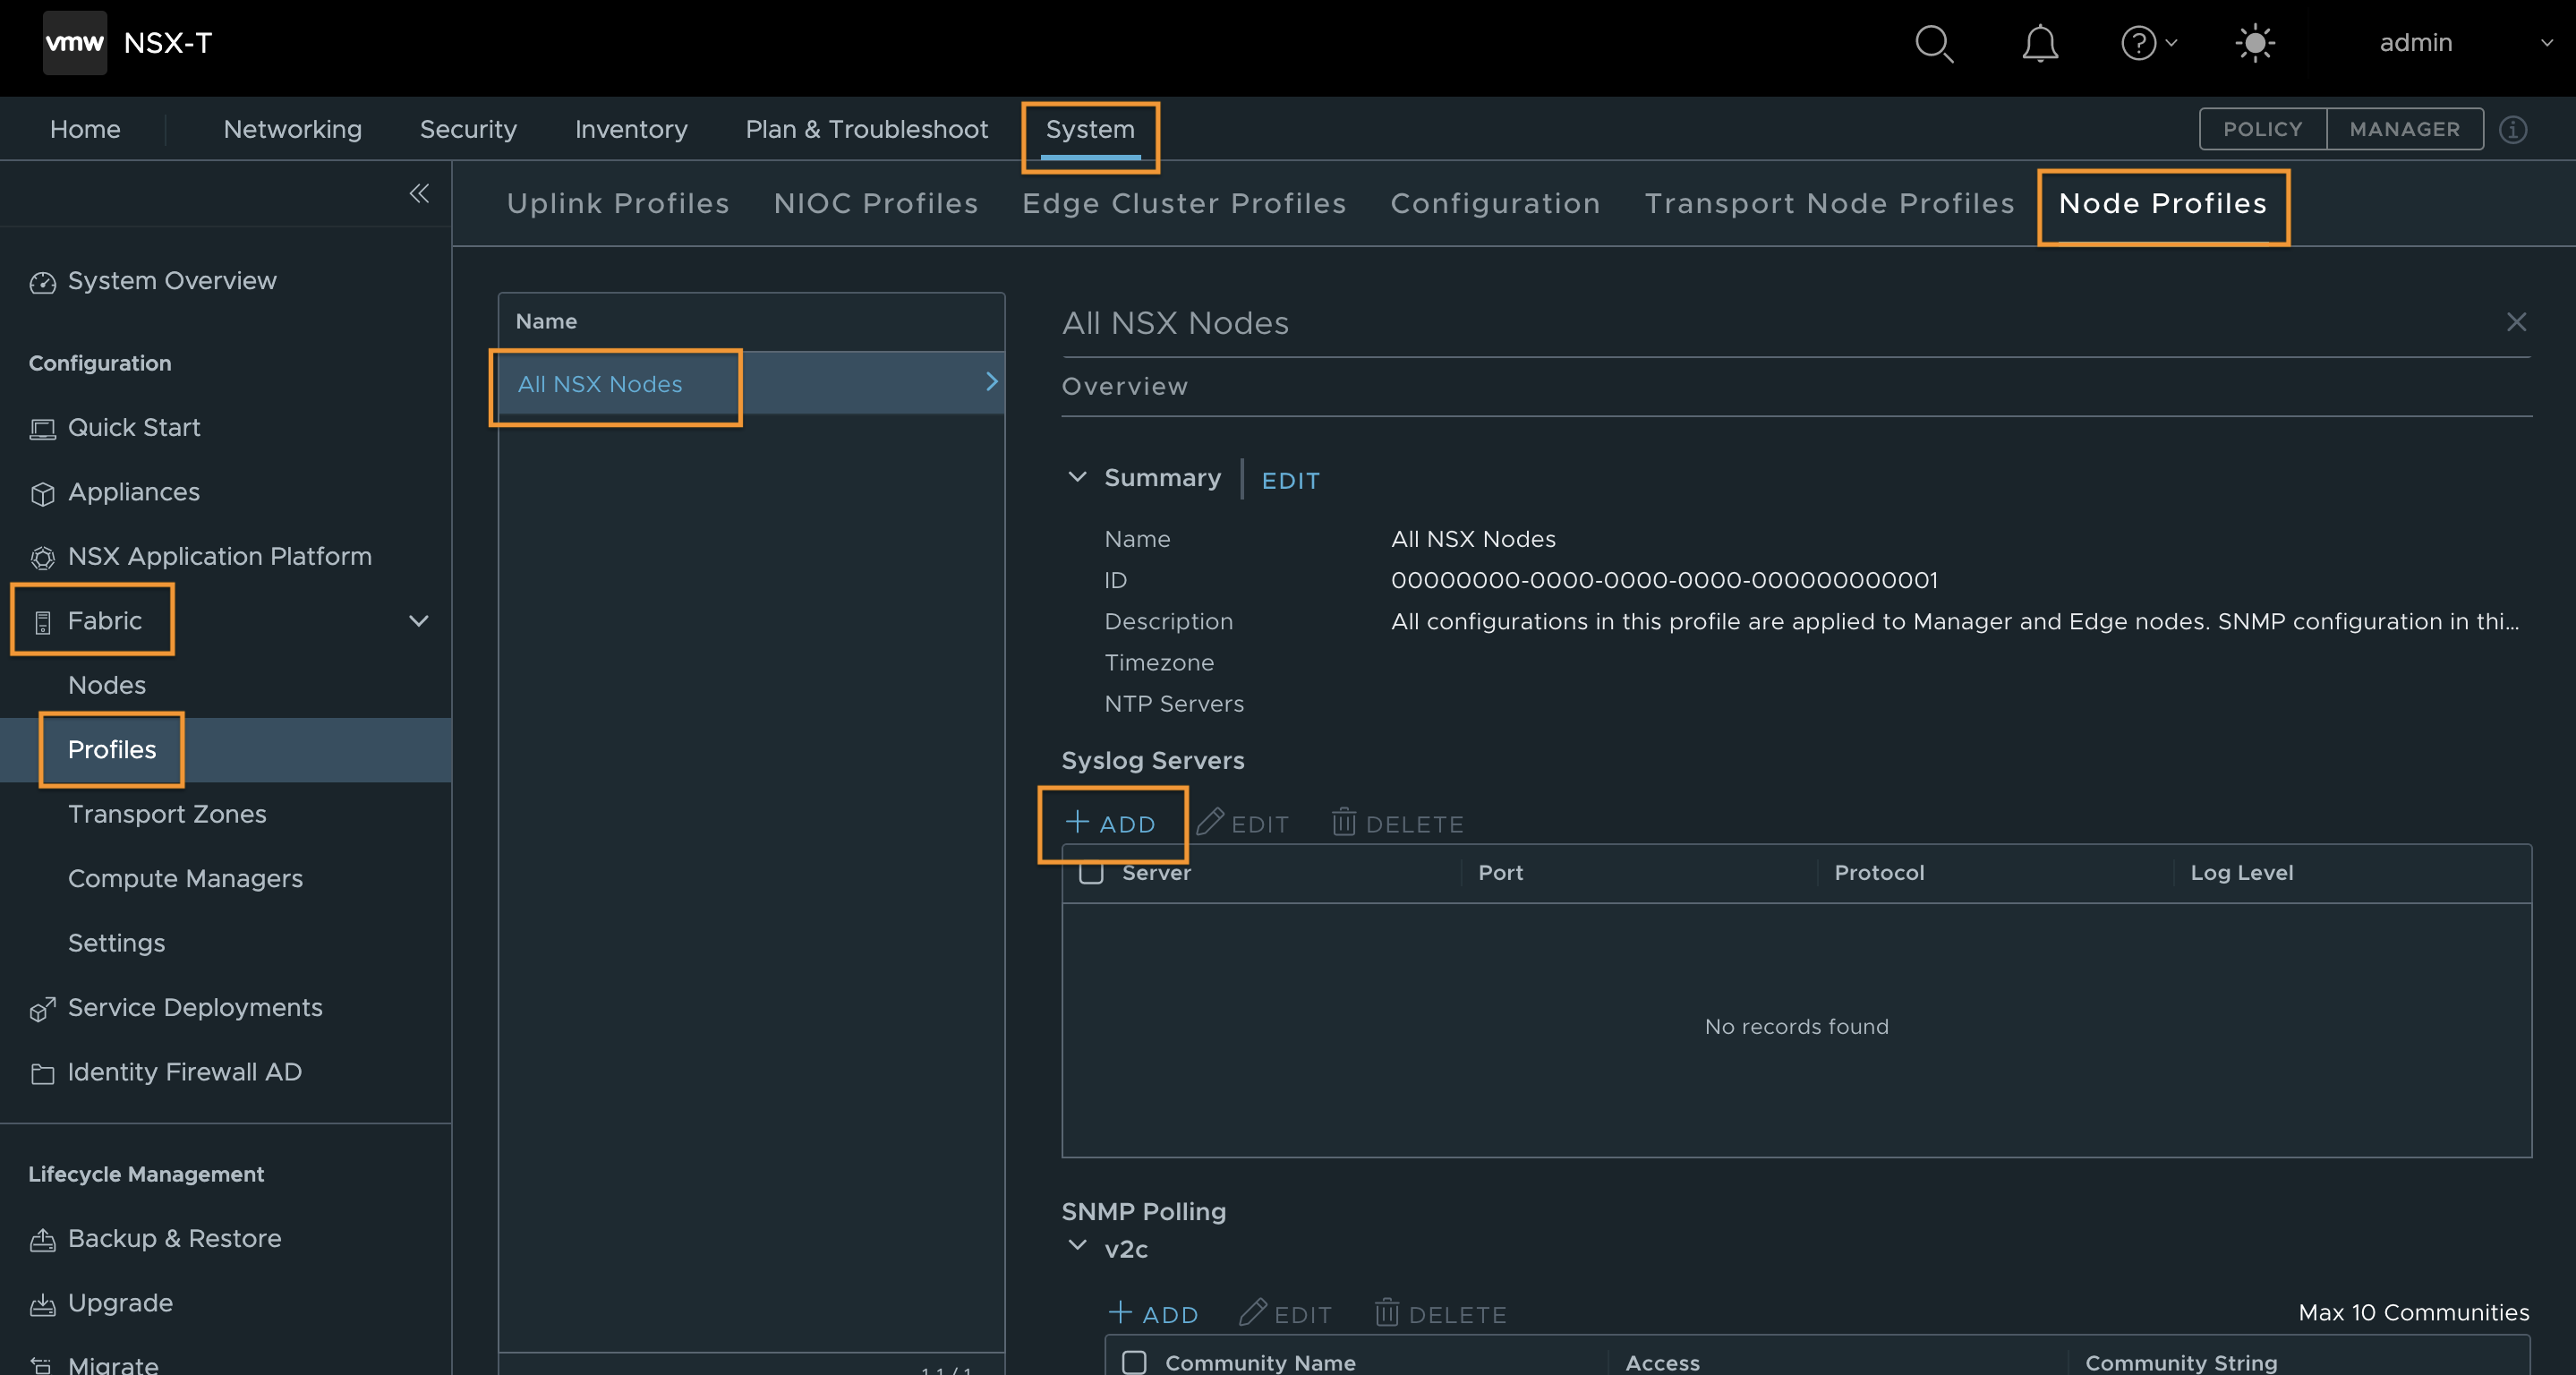This screenshot has height=1375, width=2576.
Task: Click the Backup & Restore icon
Action: point(42,1238)
